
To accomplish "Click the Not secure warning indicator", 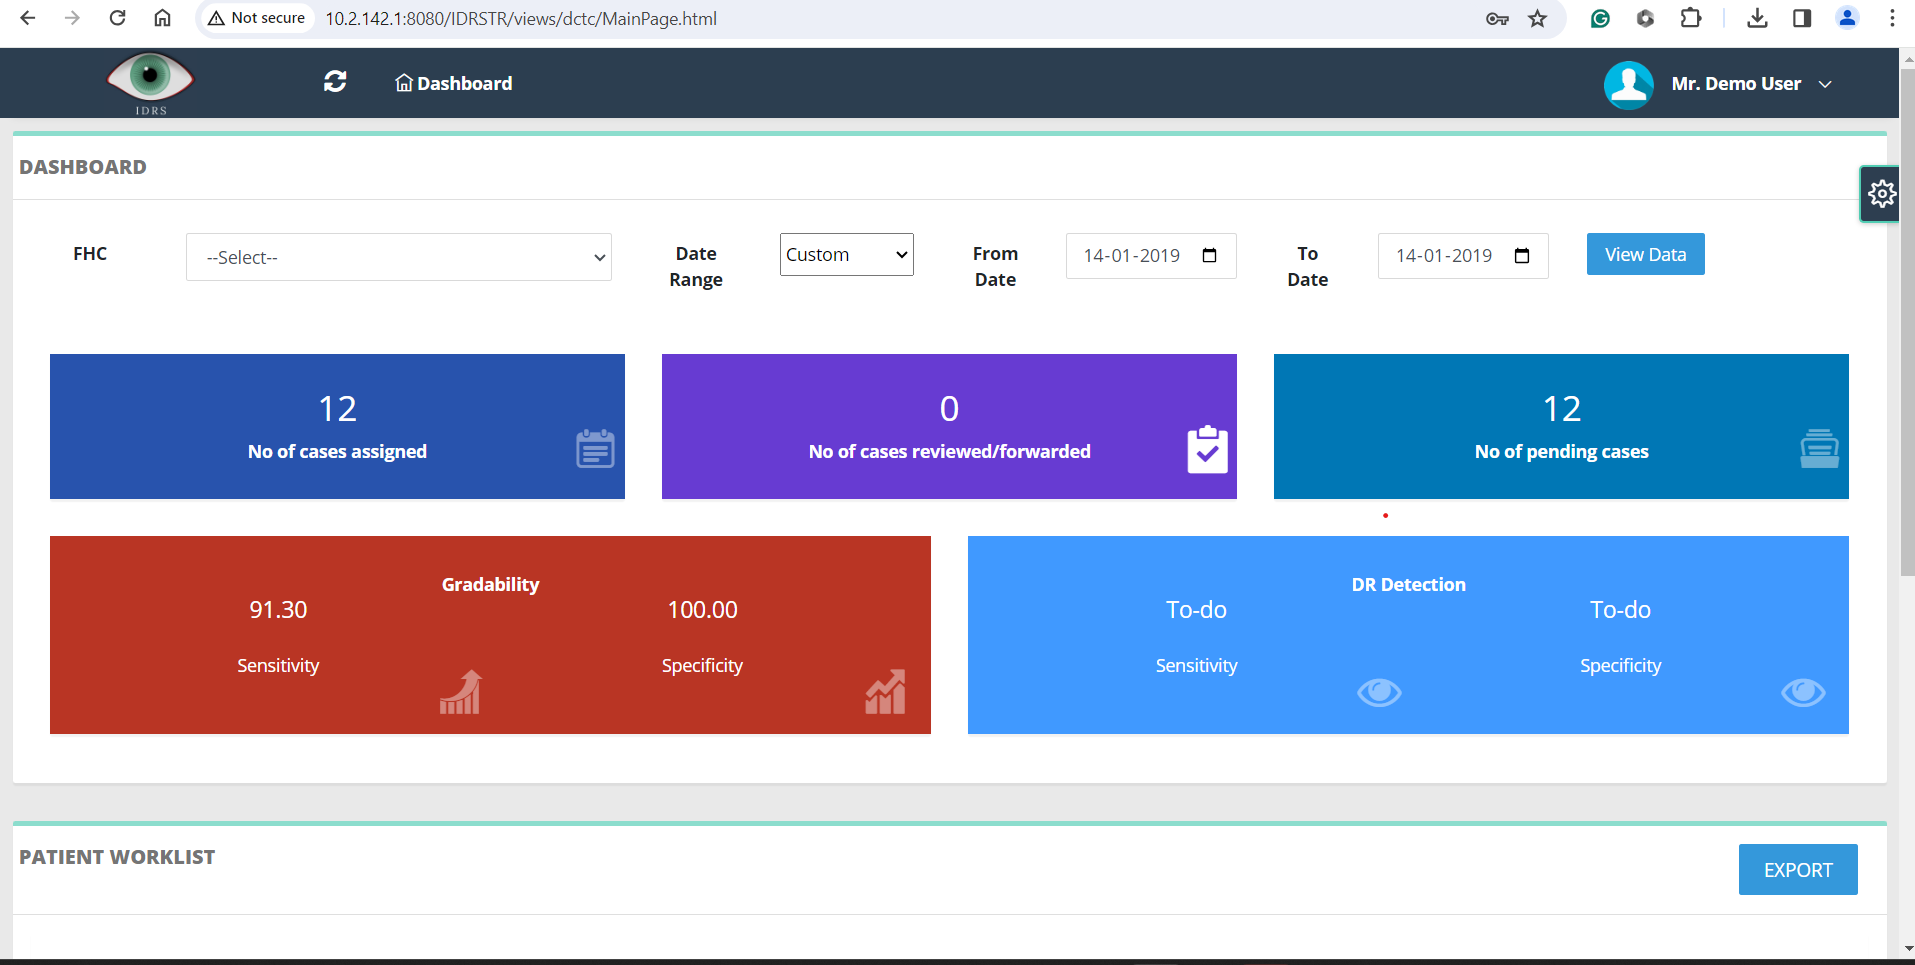I will click(256, 18).
